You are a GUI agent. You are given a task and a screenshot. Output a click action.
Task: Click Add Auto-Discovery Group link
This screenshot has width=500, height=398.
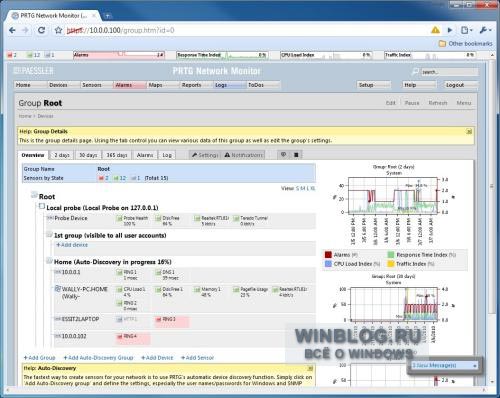(98, 358)
